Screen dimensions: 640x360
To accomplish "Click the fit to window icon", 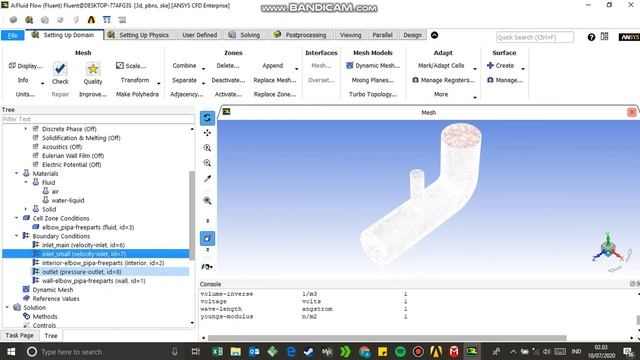I will [x=207, y=200].
